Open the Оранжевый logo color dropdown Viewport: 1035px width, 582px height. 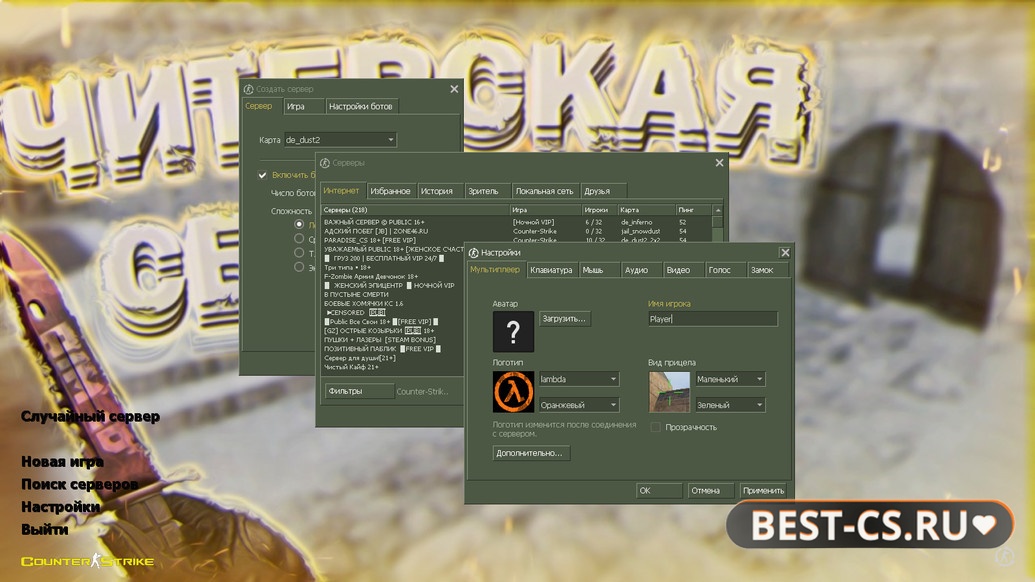pyautogui.click(x=579, y=404)
